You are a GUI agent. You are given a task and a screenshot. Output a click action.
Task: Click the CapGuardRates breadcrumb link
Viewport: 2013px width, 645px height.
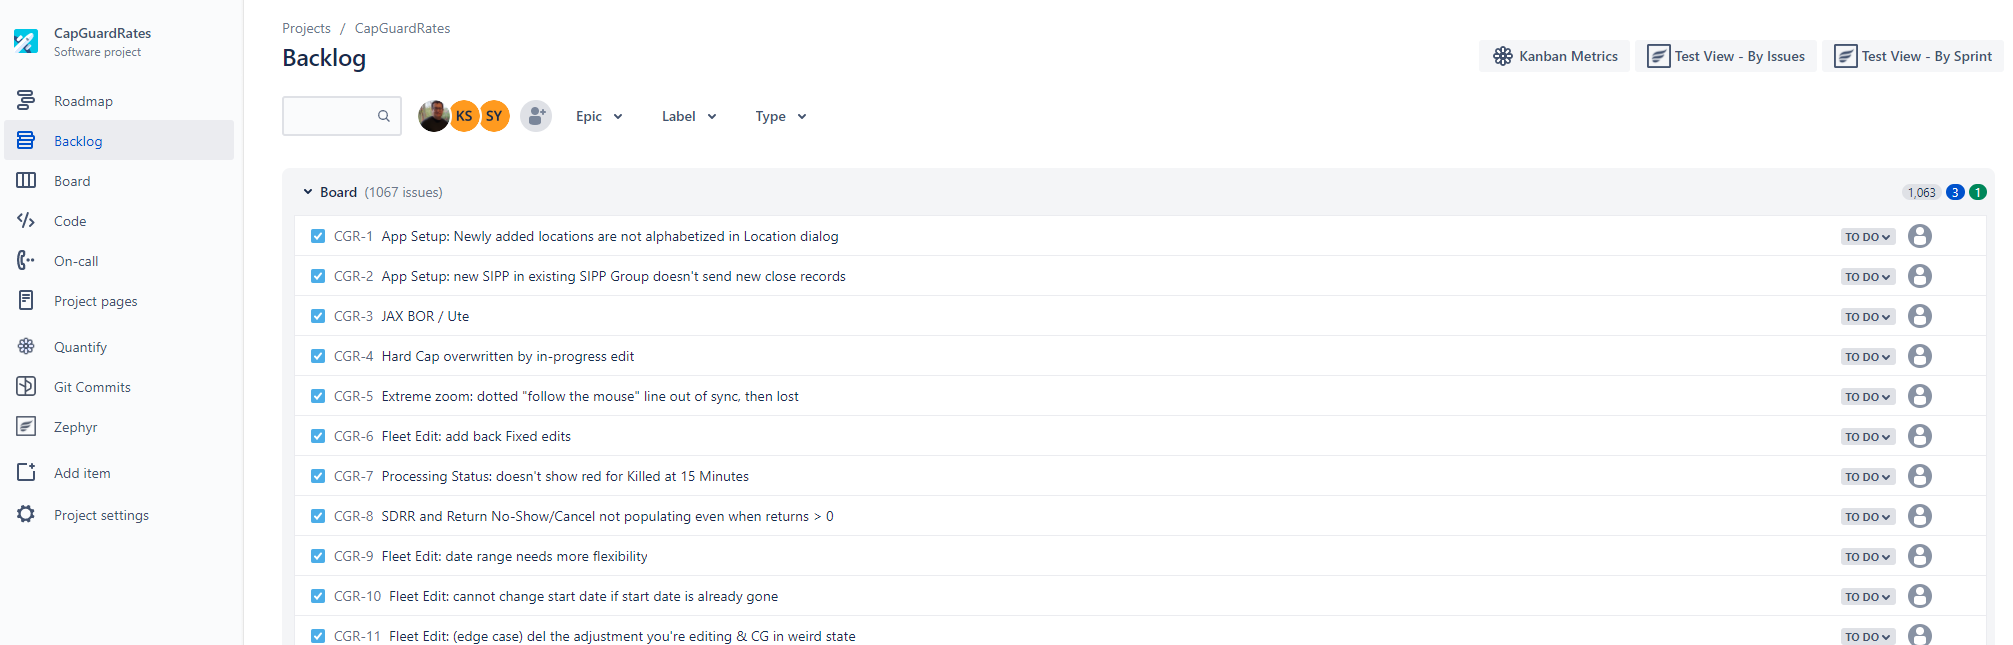[402, 28]
